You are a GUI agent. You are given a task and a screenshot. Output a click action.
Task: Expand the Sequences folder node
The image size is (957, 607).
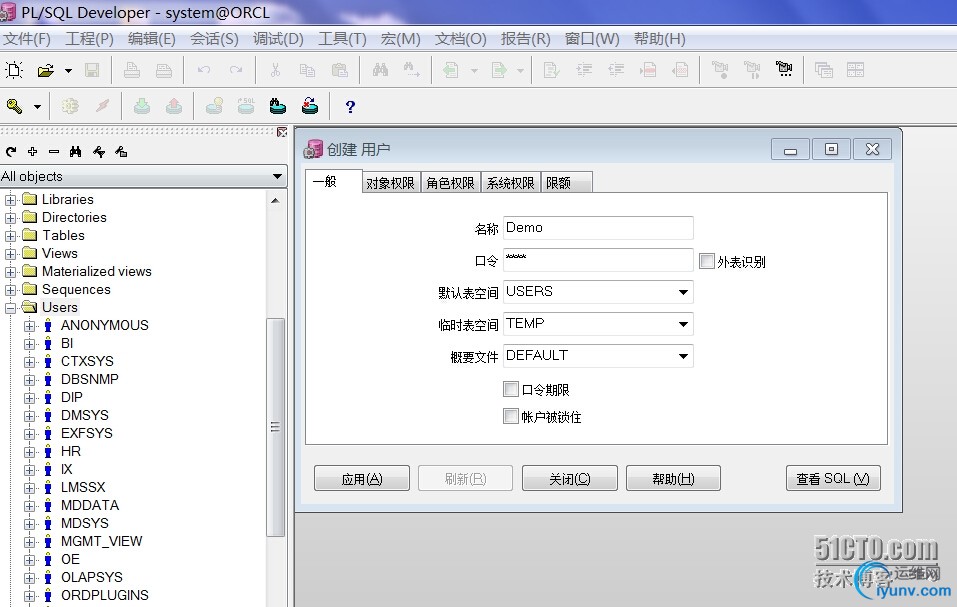point(10,290)
